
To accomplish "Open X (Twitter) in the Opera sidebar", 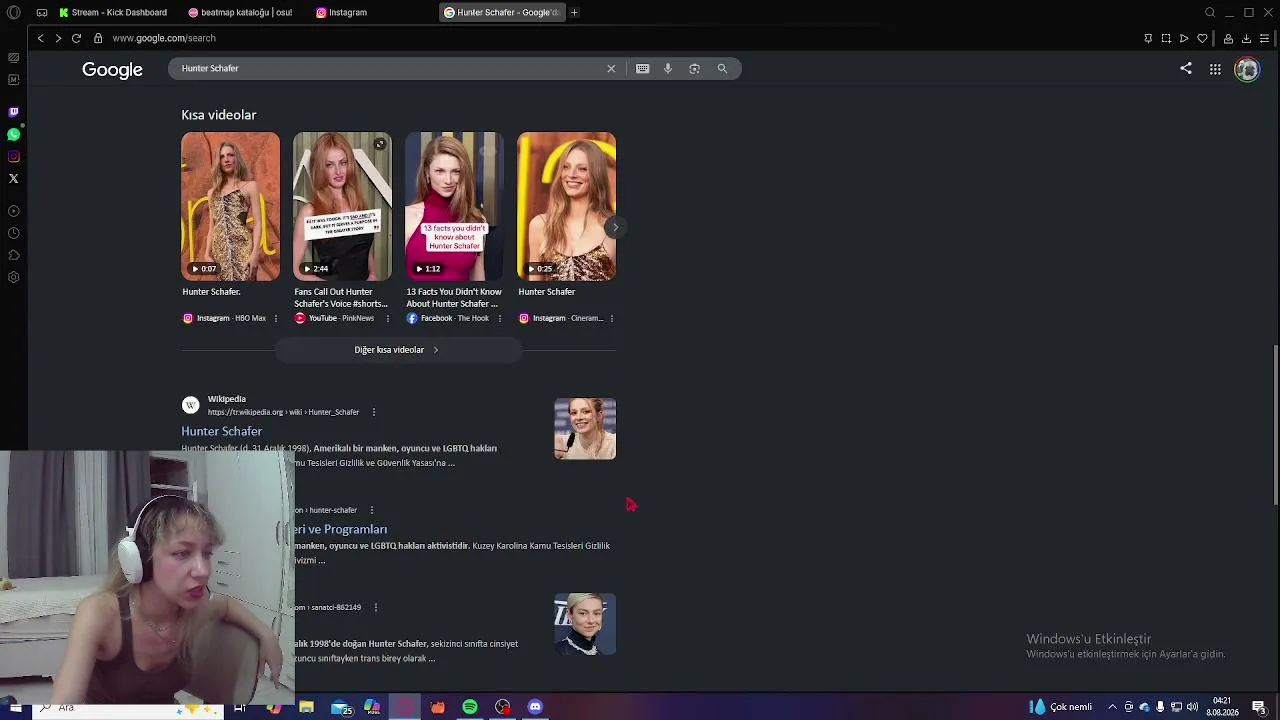I will [13, 179].
